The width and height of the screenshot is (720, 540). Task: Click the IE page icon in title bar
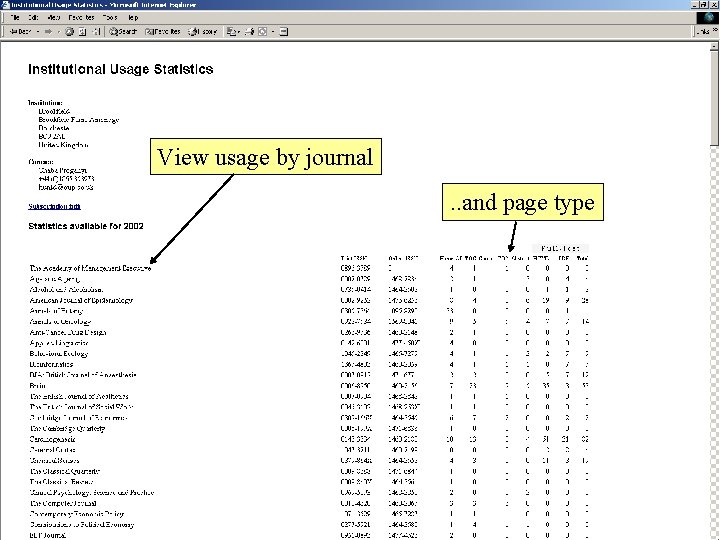point(5,5)
